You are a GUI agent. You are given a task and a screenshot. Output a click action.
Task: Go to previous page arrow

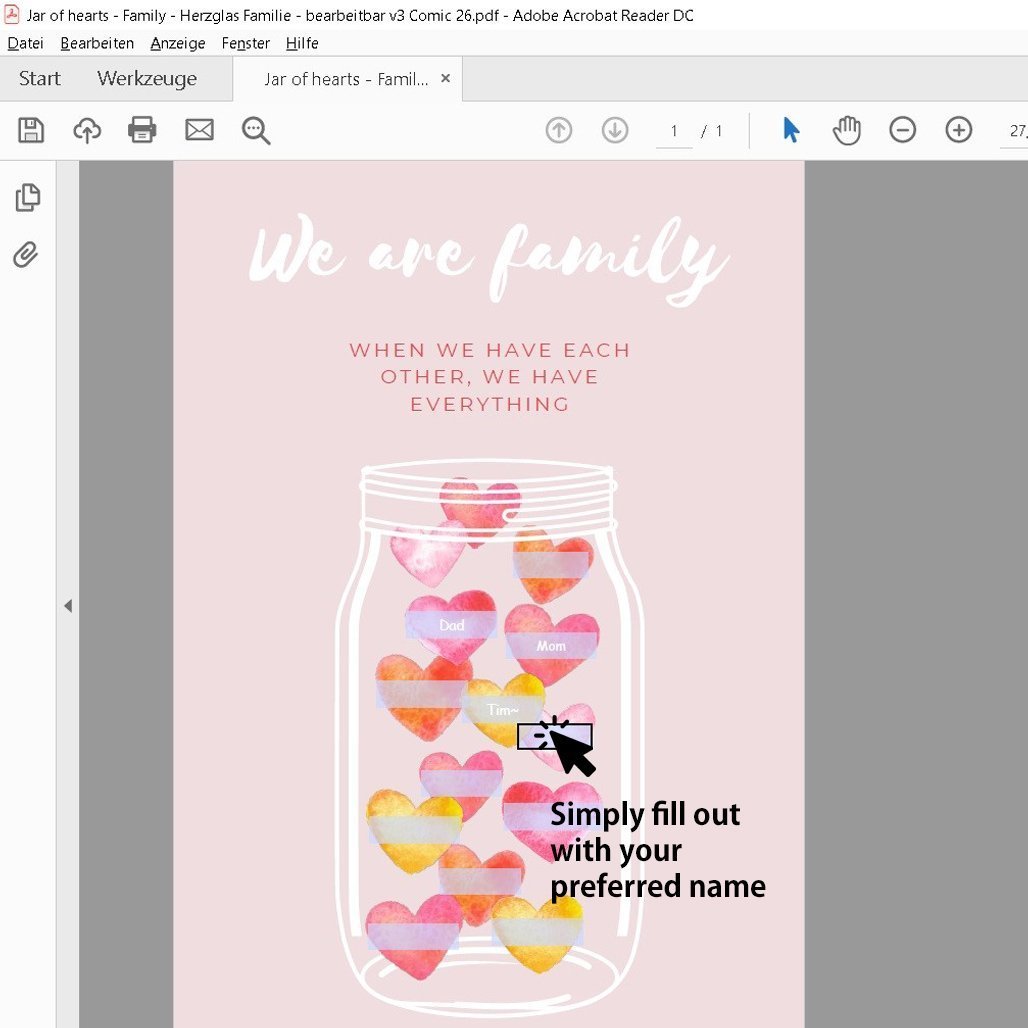click(x=559, y=130)
